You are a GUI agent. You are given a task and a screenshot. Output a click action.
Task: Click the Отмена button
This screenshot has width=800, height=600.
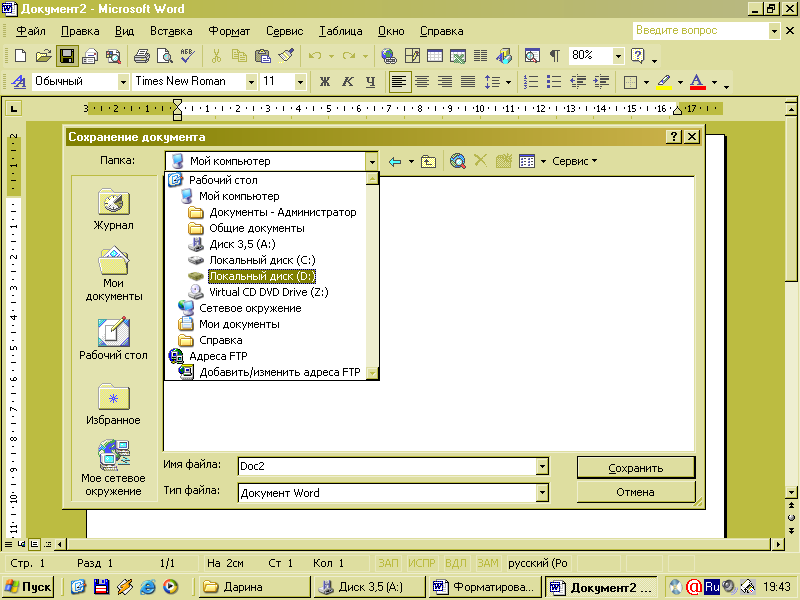click(636, 492)
